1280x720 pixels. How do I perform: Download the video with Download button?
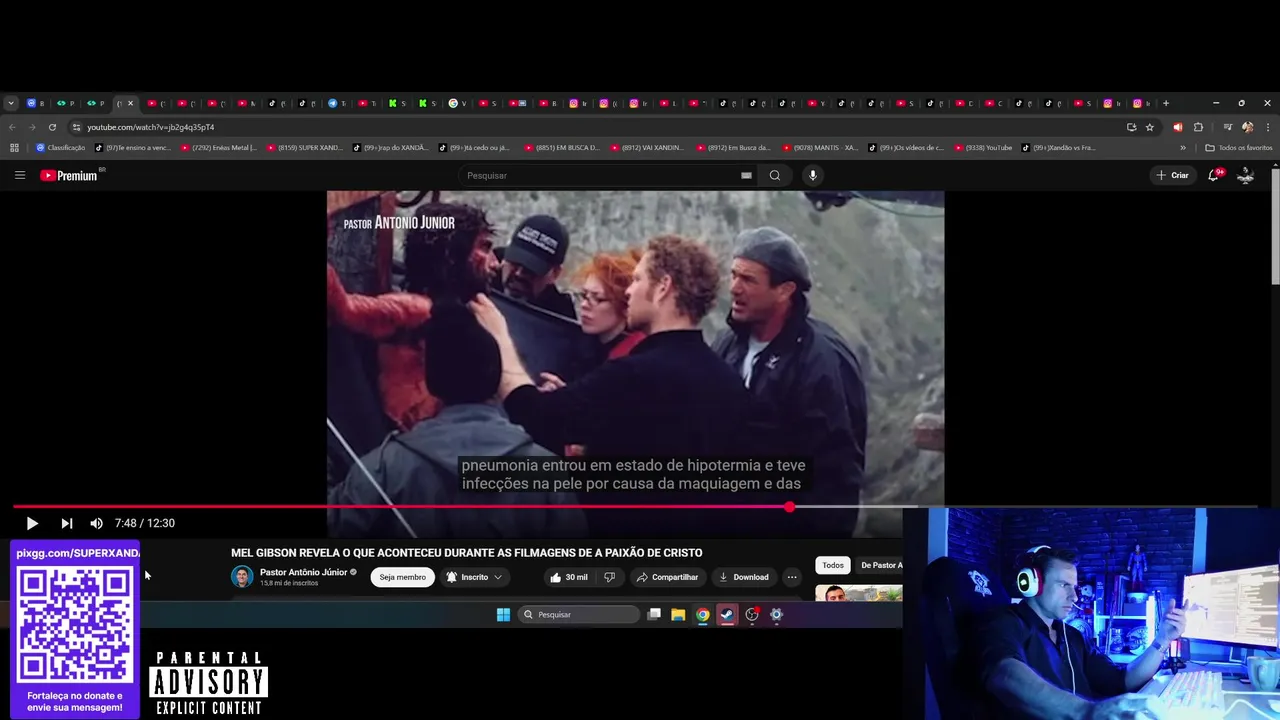(743, 577)
